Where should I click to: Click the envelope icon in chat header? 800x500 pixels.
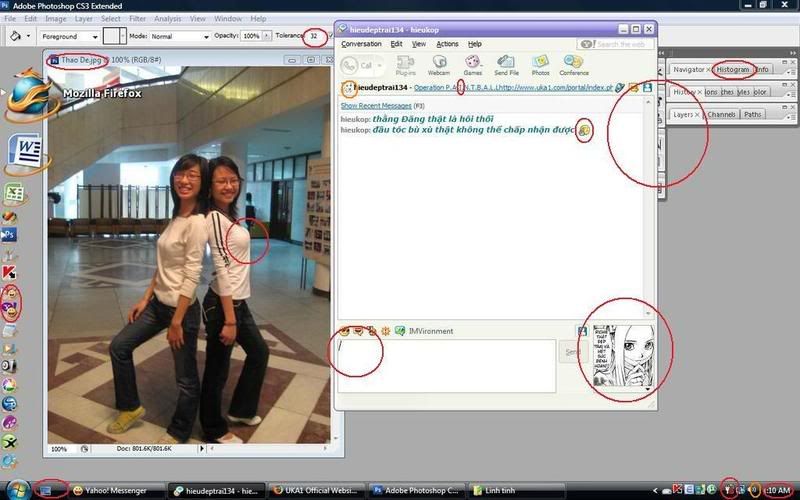pos(634,88)
